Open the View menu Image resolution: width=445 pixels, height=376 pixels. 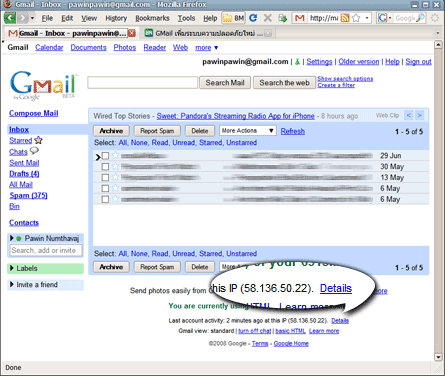point(89,18)
